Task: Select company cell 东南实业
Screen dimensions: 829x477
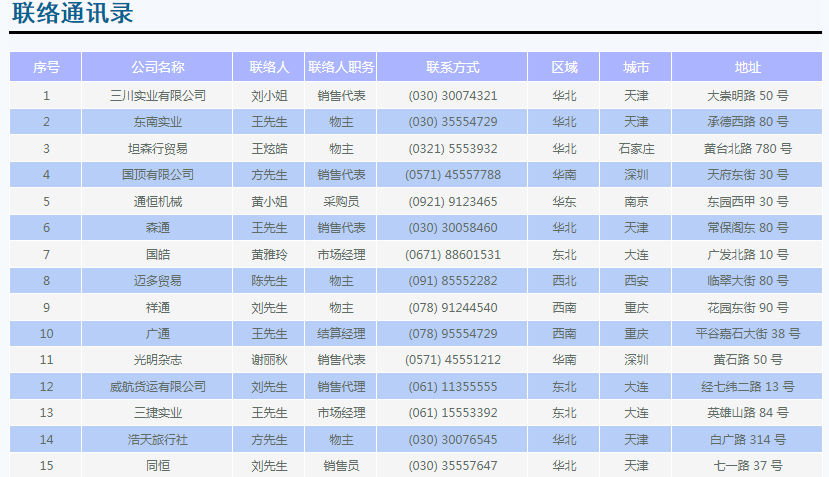Action: pos(157,122)
